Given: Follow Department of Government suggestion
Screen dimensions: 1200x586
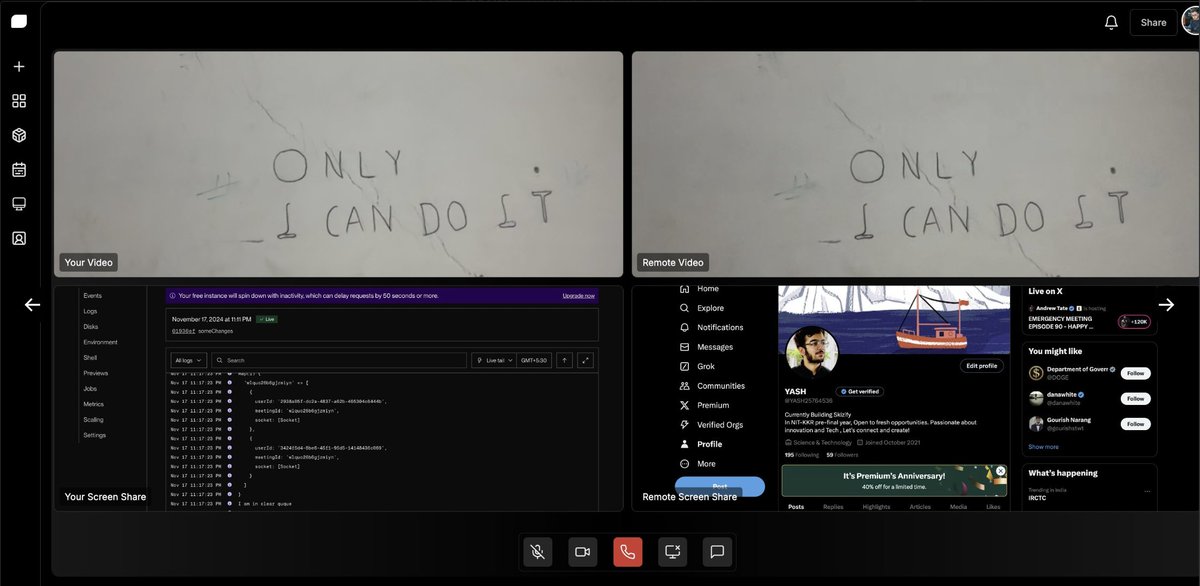Looking at the screenshot, I should point(1134,373).
